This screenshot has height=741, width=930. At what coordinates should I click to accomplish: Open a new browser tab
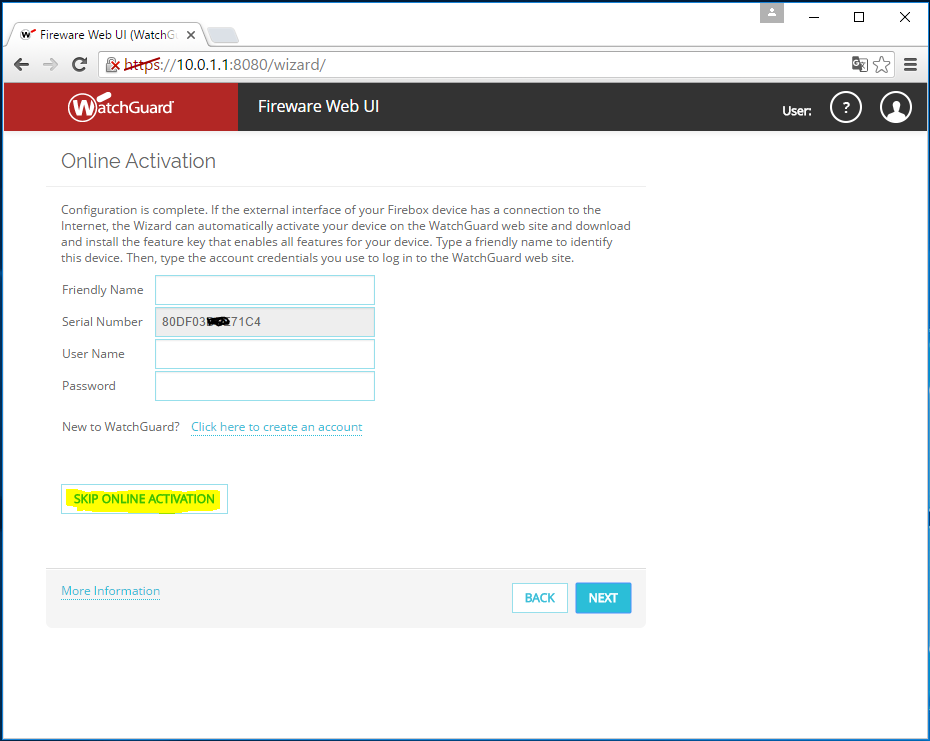tap(222, 35)
